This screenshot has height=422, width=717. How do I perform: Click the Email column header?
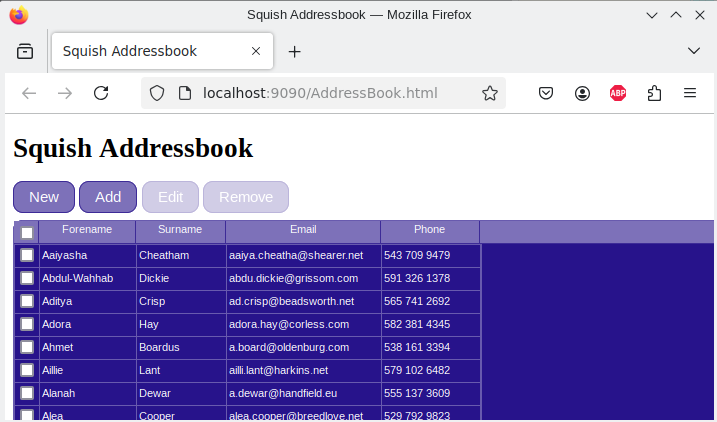click(303, 232)
